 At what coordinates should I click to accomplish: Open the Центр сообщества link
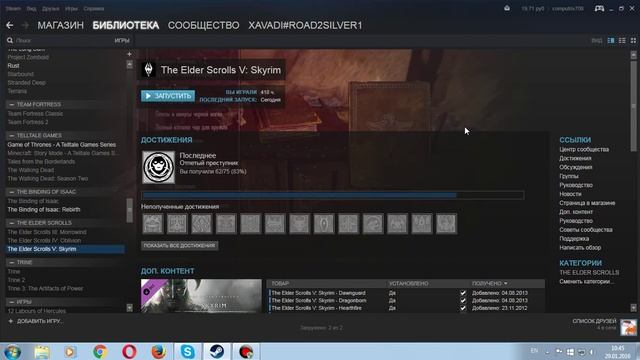coord(584,149)
